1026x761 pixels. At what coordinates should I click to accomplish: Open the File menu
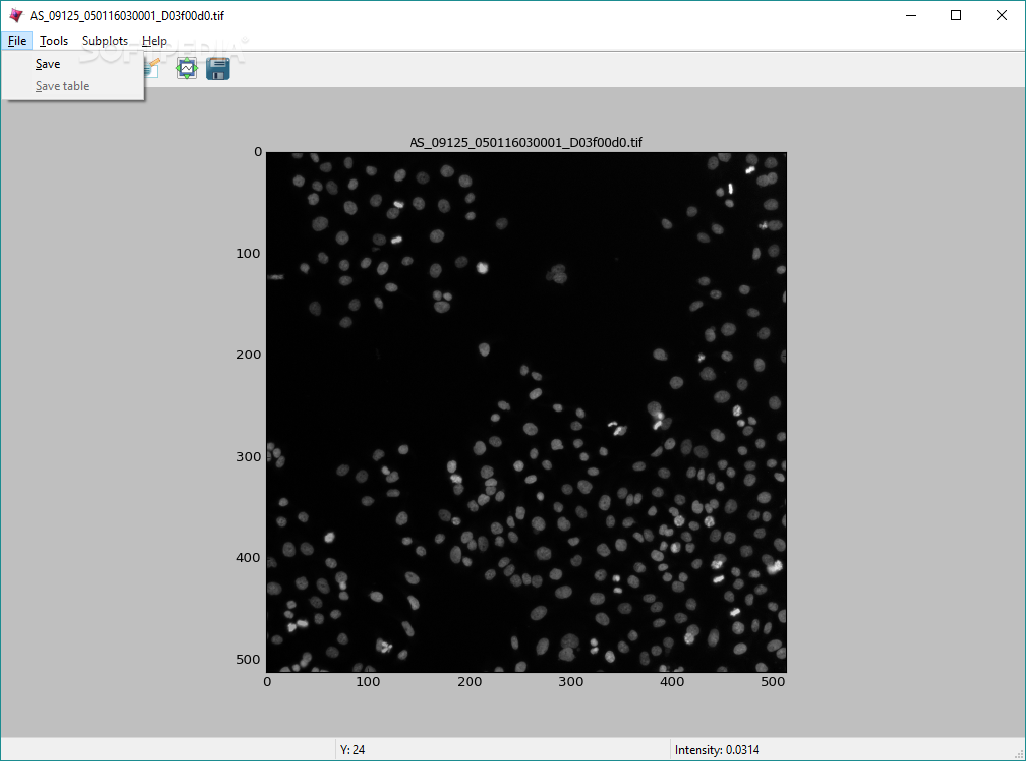[x=17, y=41]
